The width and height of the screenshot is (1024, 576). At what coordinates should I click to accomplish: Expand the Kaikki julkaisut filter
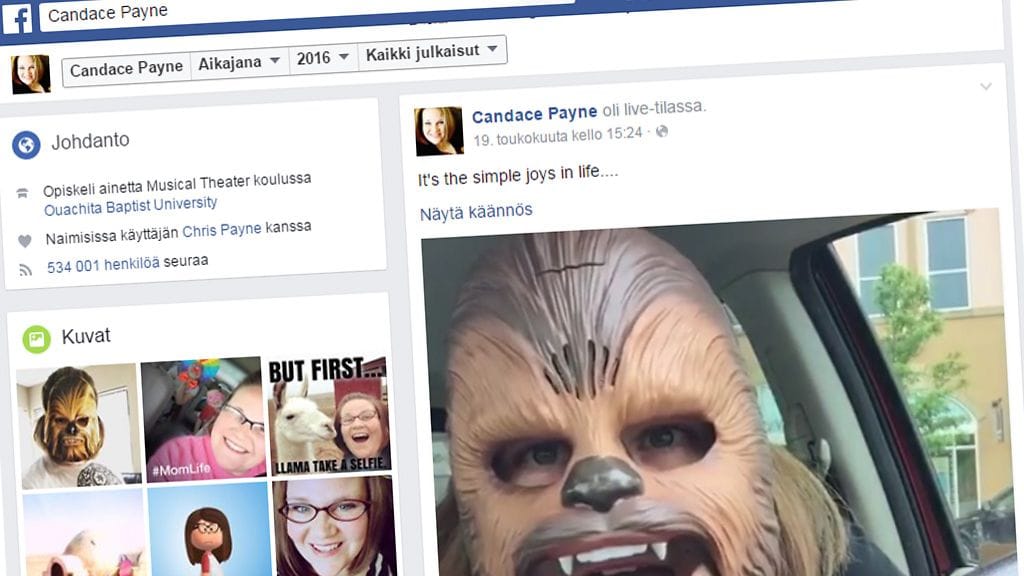click(432, 53)
